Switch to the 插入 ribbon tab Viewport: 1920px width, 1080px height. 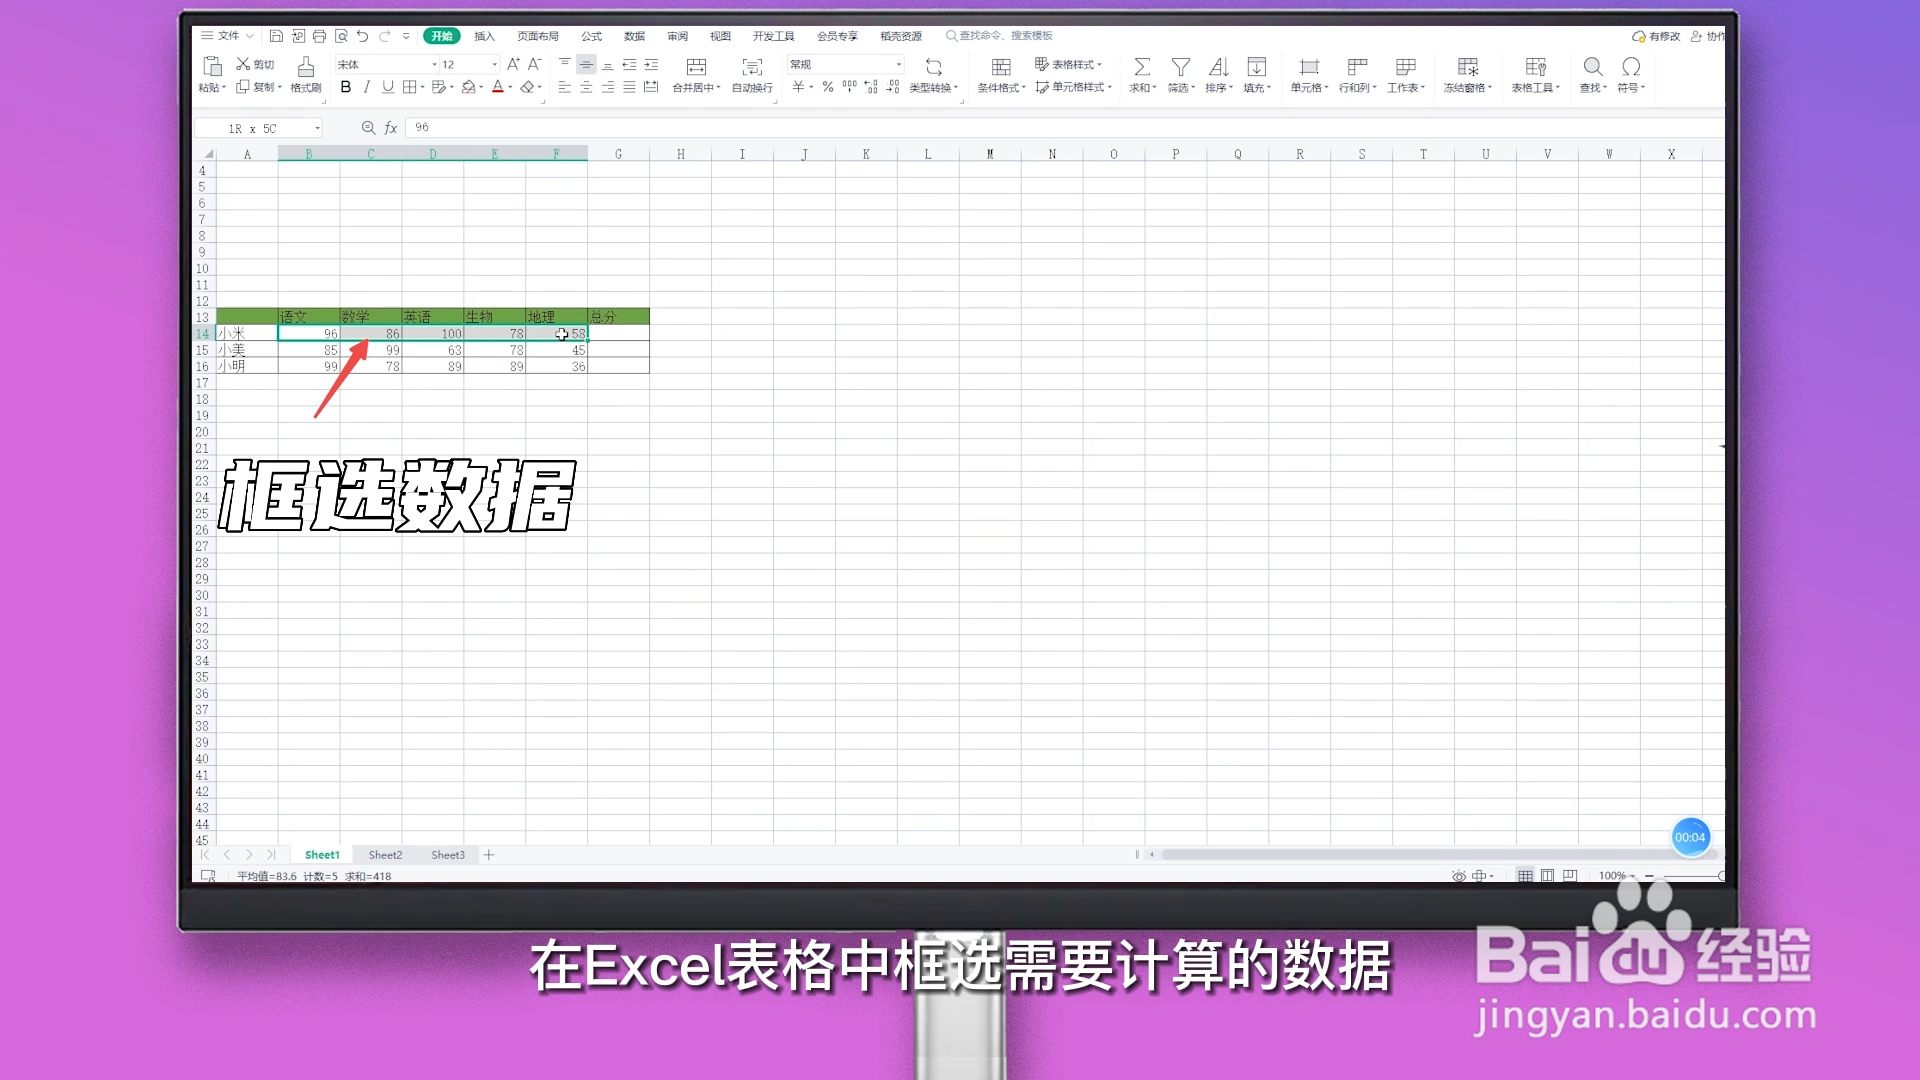pos(484,36)
